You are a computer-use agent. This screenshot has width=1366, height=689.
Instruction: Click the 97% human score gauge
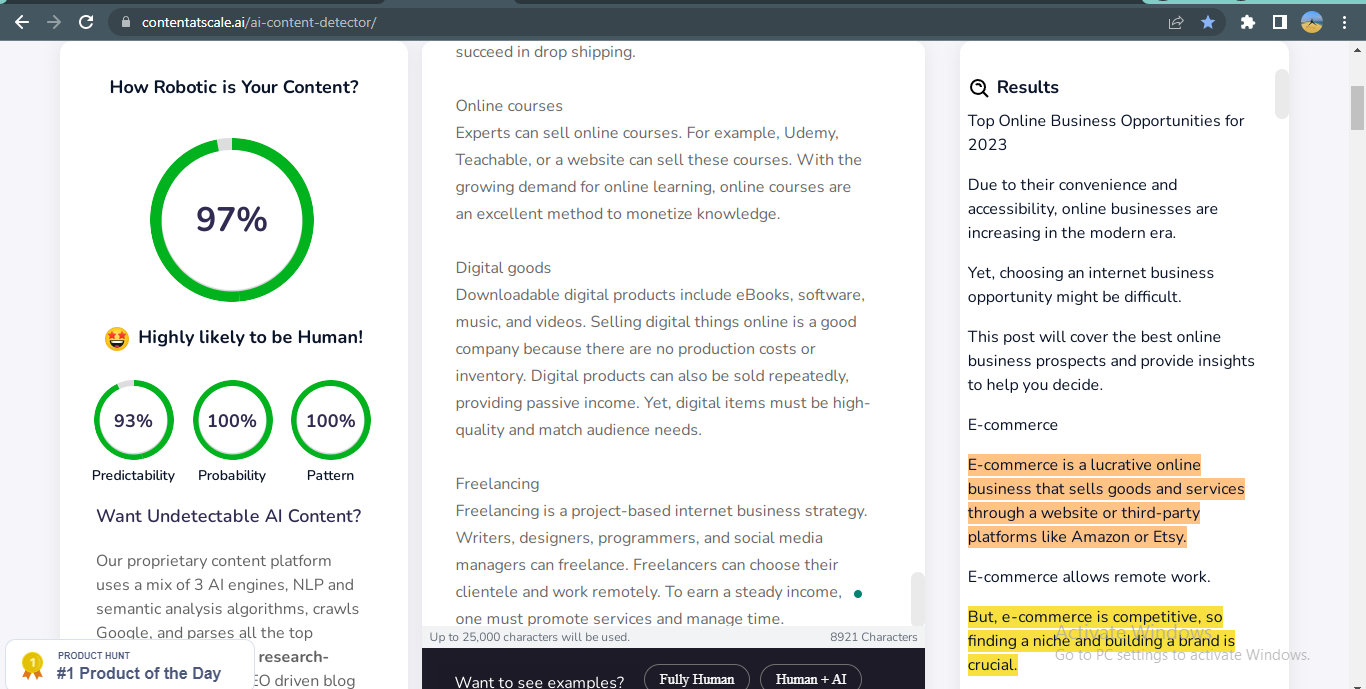232,220
